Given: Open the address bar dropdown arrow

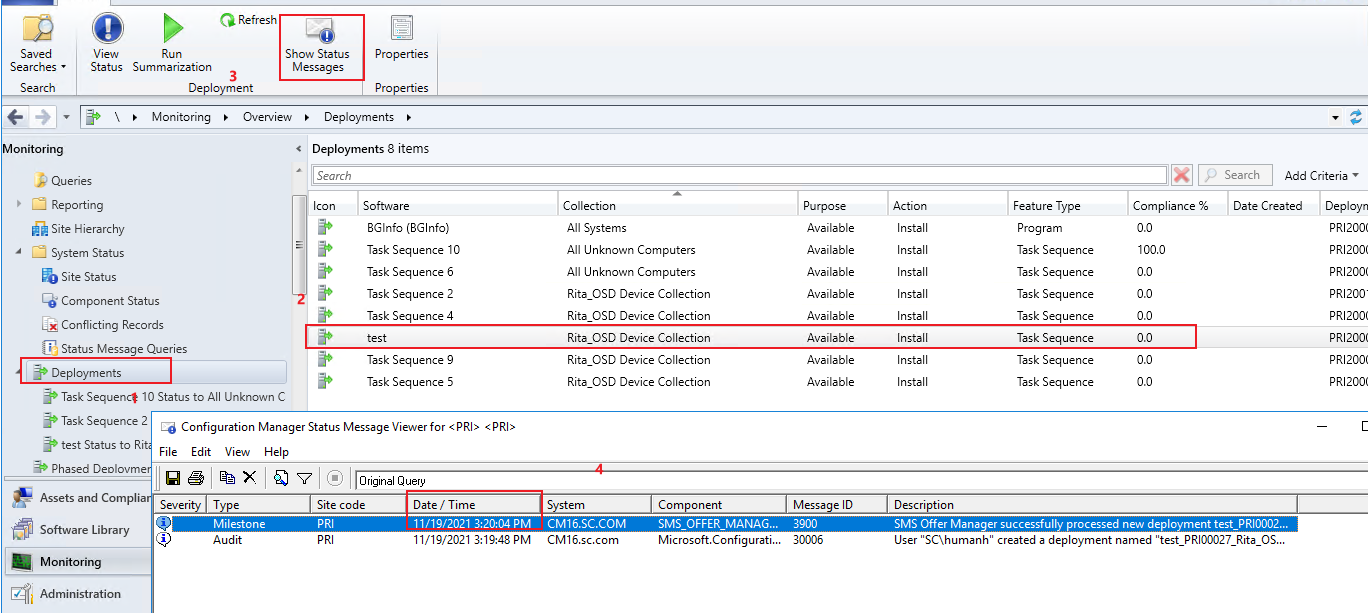Looking at the screenshot, I should click(1335, 117).
